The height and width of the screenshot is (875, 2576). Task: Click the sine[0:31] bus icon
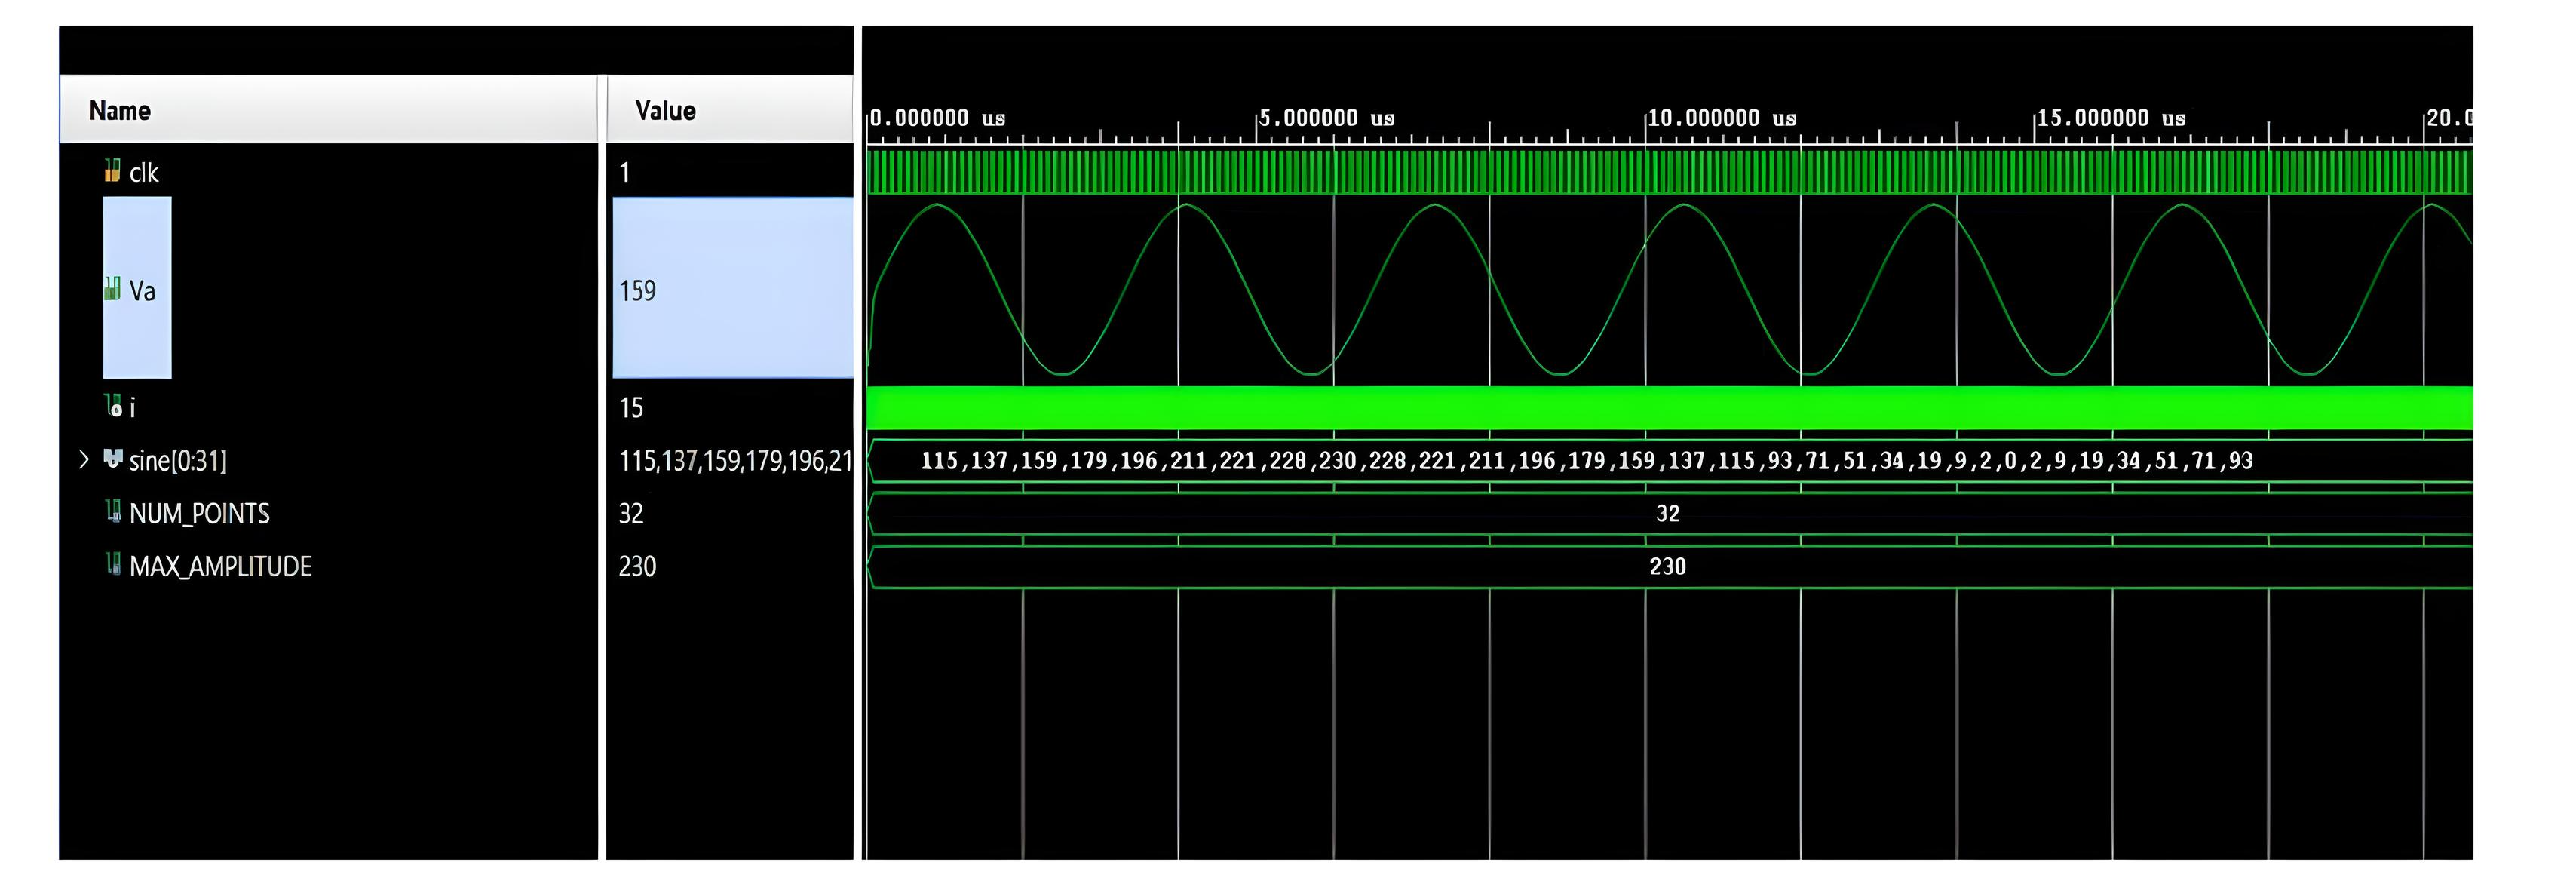[113, 461]
